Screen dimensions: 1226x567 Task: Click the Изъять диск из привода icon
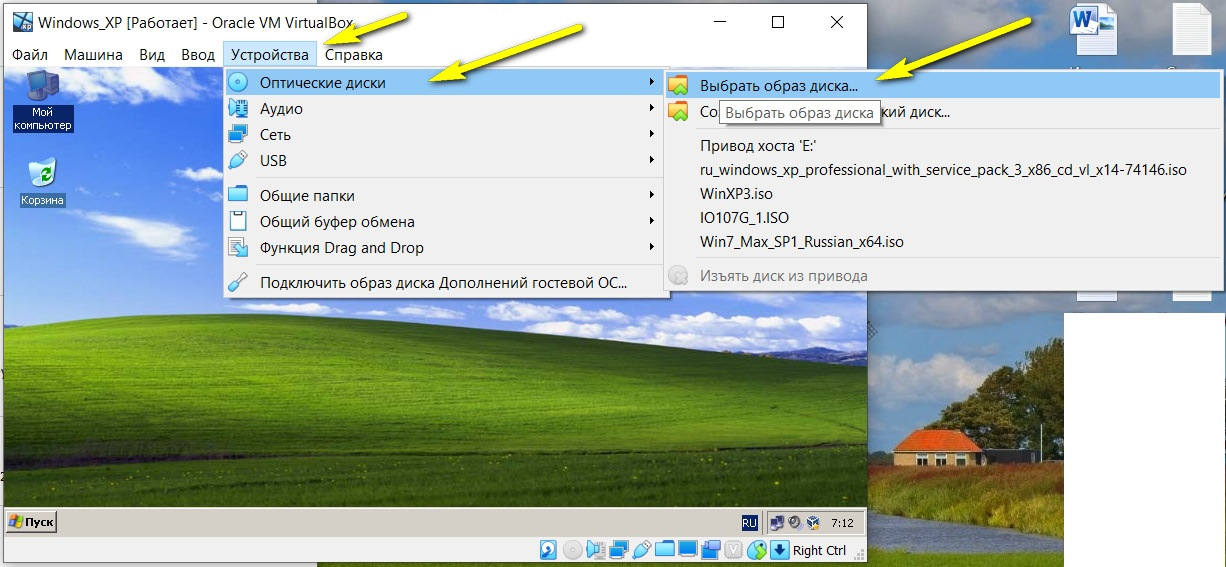pos(679,276)
